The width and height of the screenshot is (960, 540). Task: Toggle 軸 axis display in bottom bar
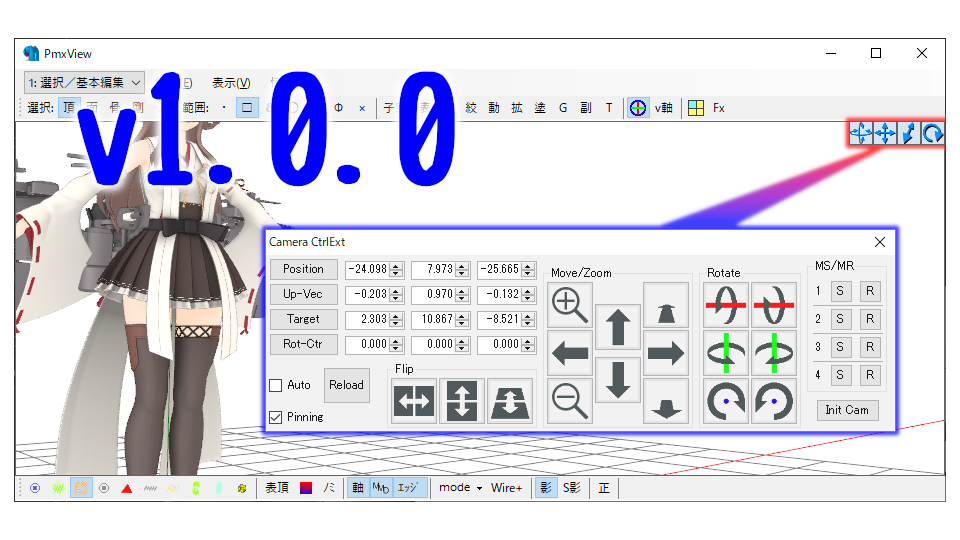[358, 488]
